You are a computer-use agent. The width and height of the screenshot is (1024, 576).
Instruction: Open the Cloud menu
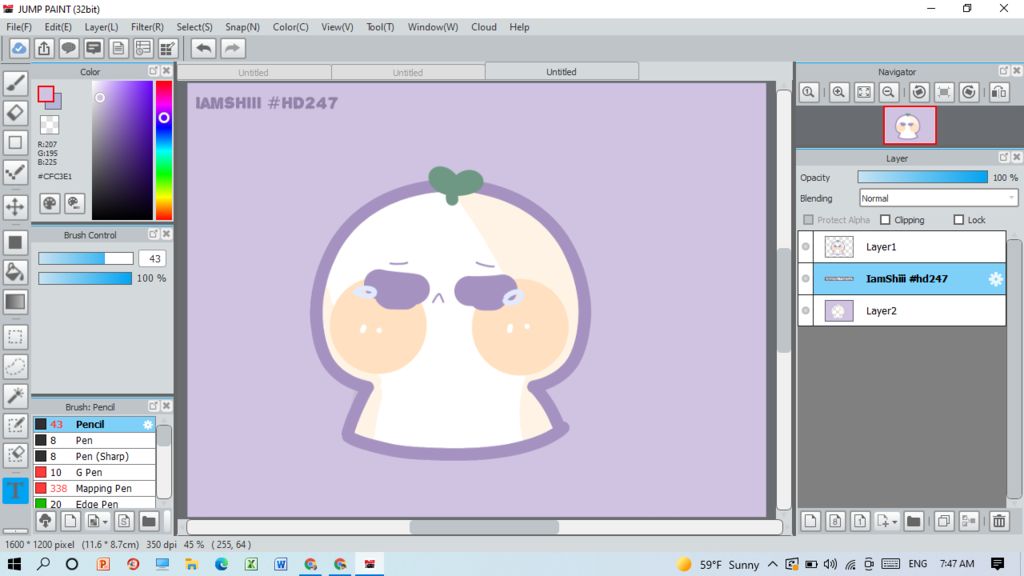484,27
